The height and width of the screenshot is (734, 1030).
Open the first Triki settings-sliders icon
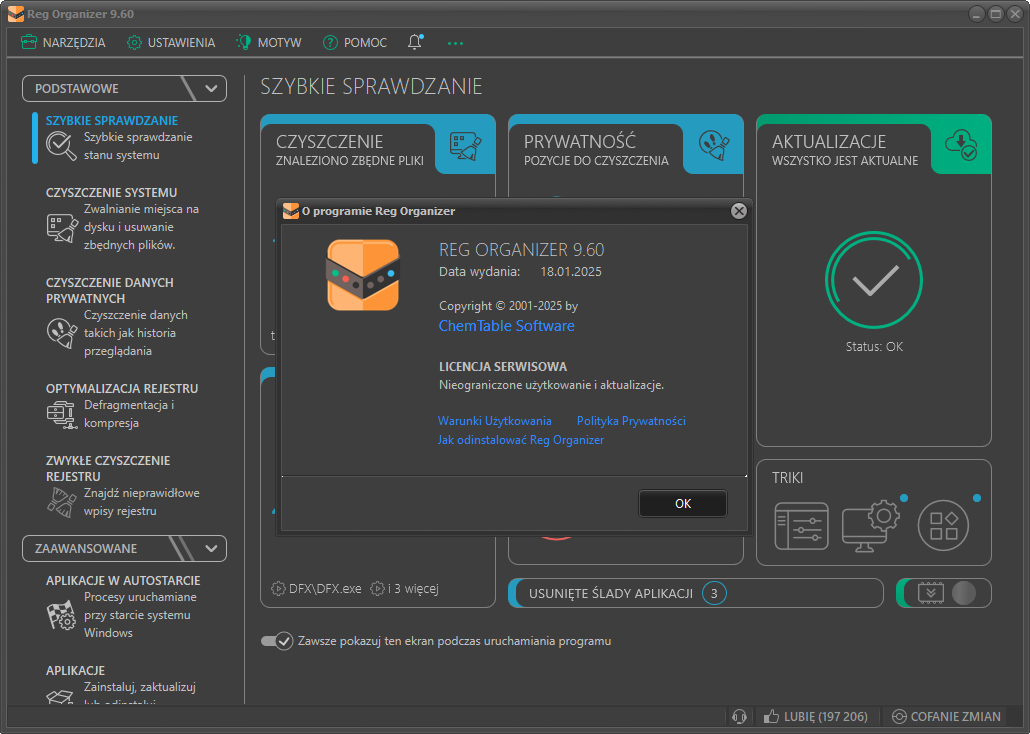(801, 526)
